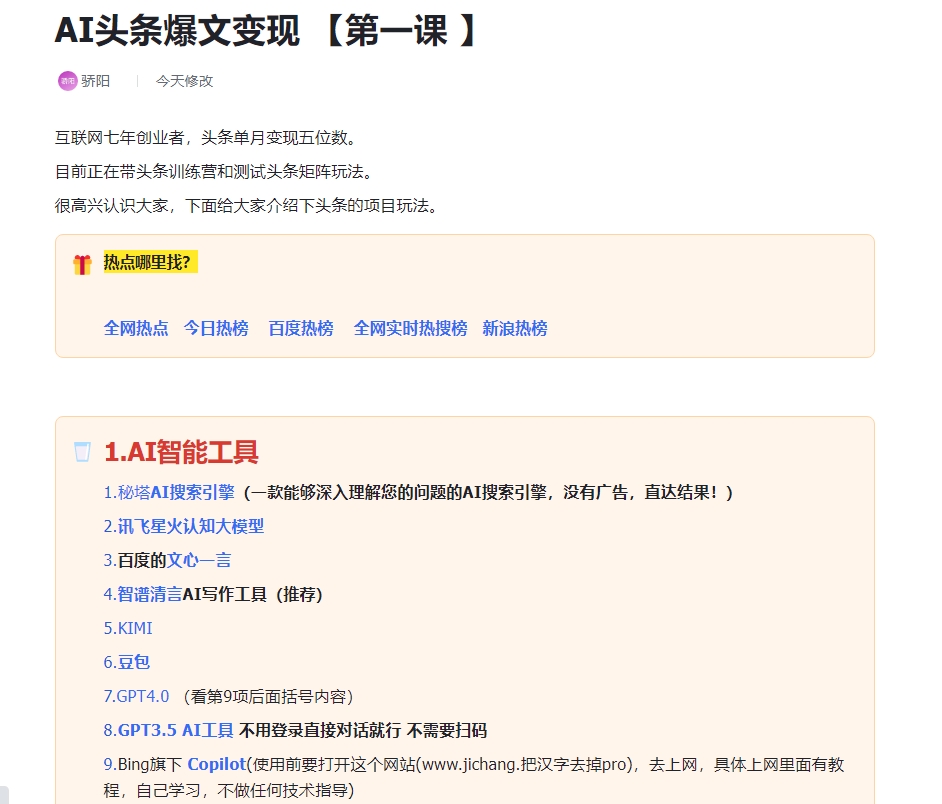Click the 今天修改 timestamp

[184, 81]
